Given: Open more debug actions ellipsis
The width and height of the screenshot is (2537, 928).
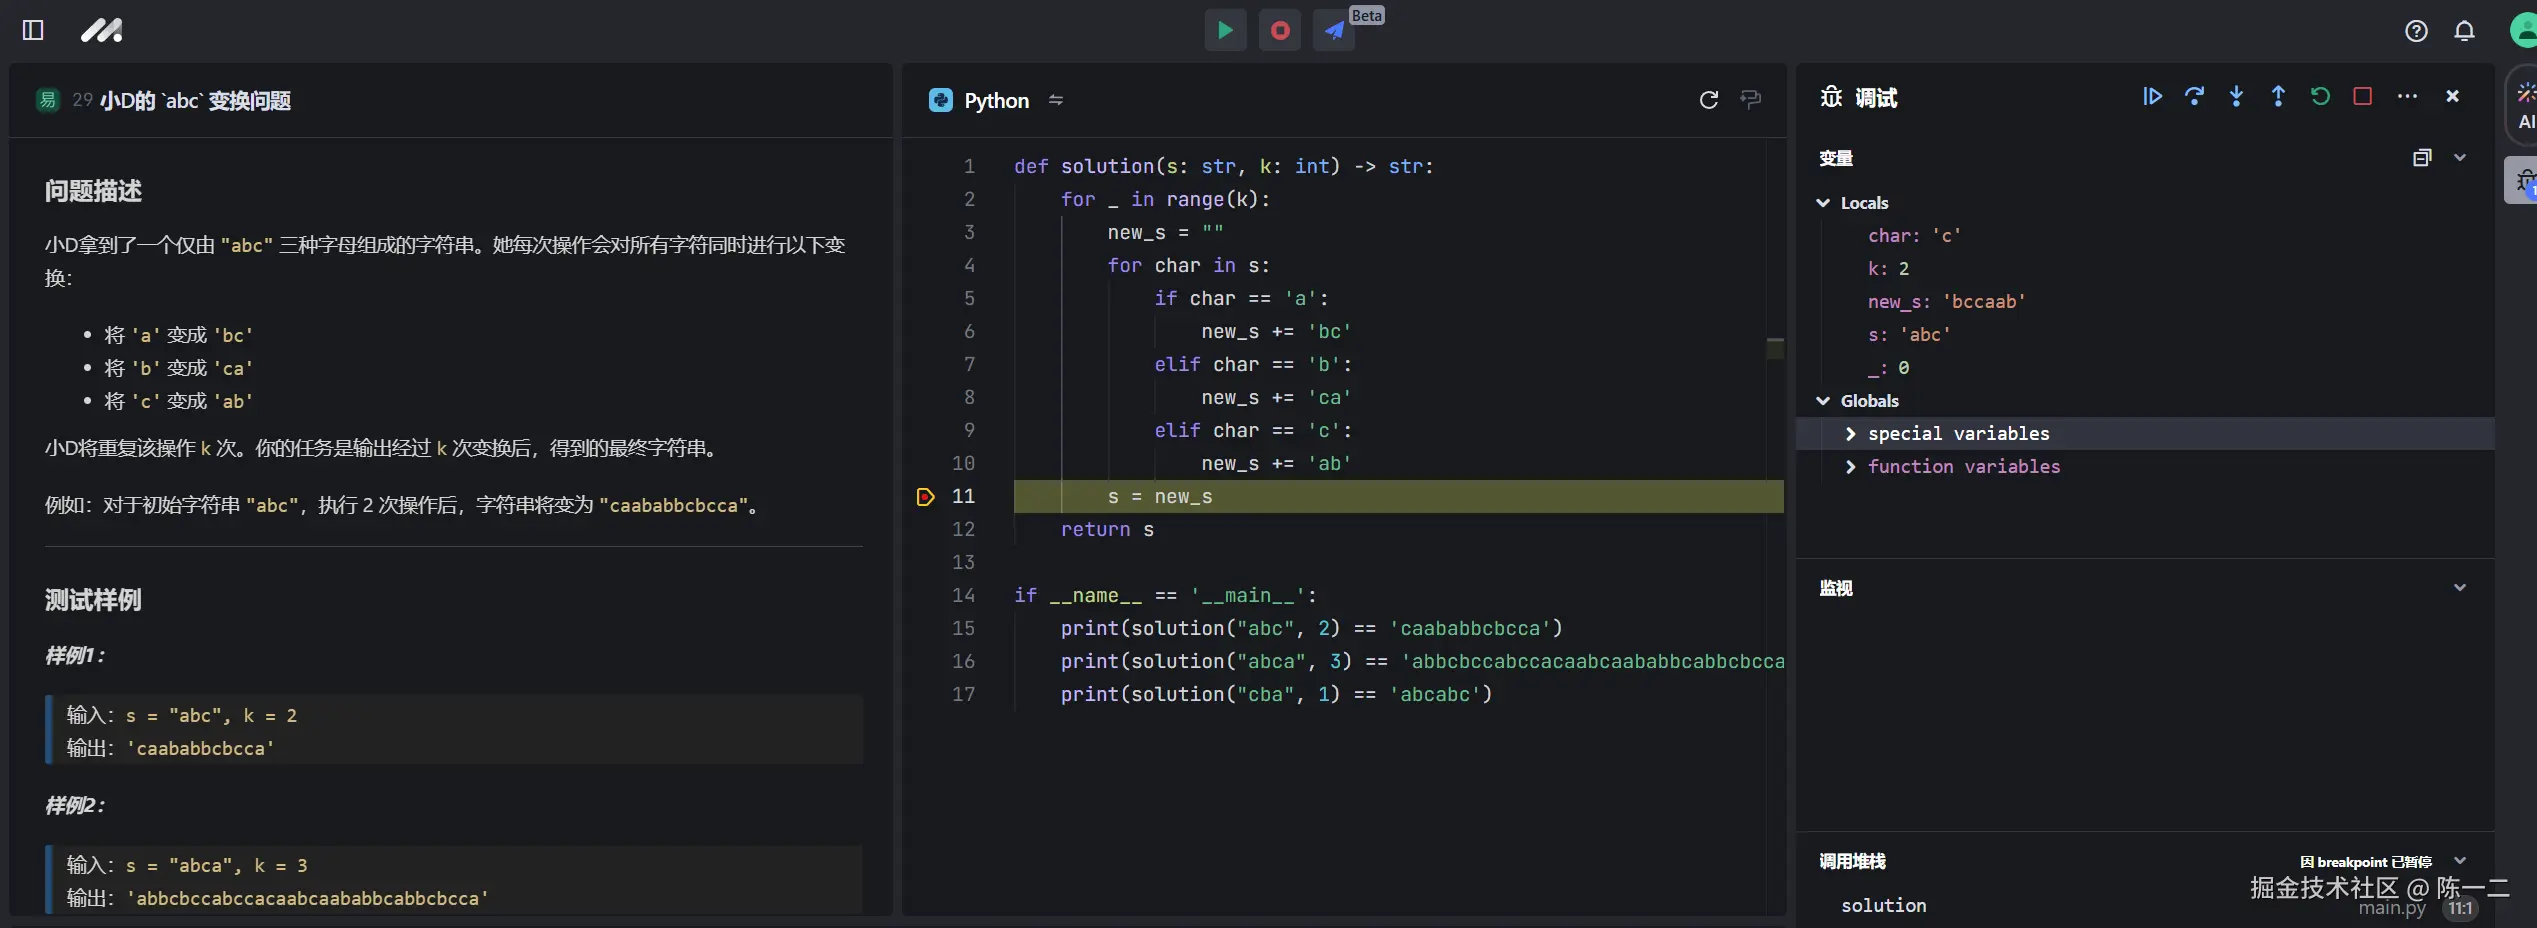Looking at the screenshot, I should tap(2407, 96).
